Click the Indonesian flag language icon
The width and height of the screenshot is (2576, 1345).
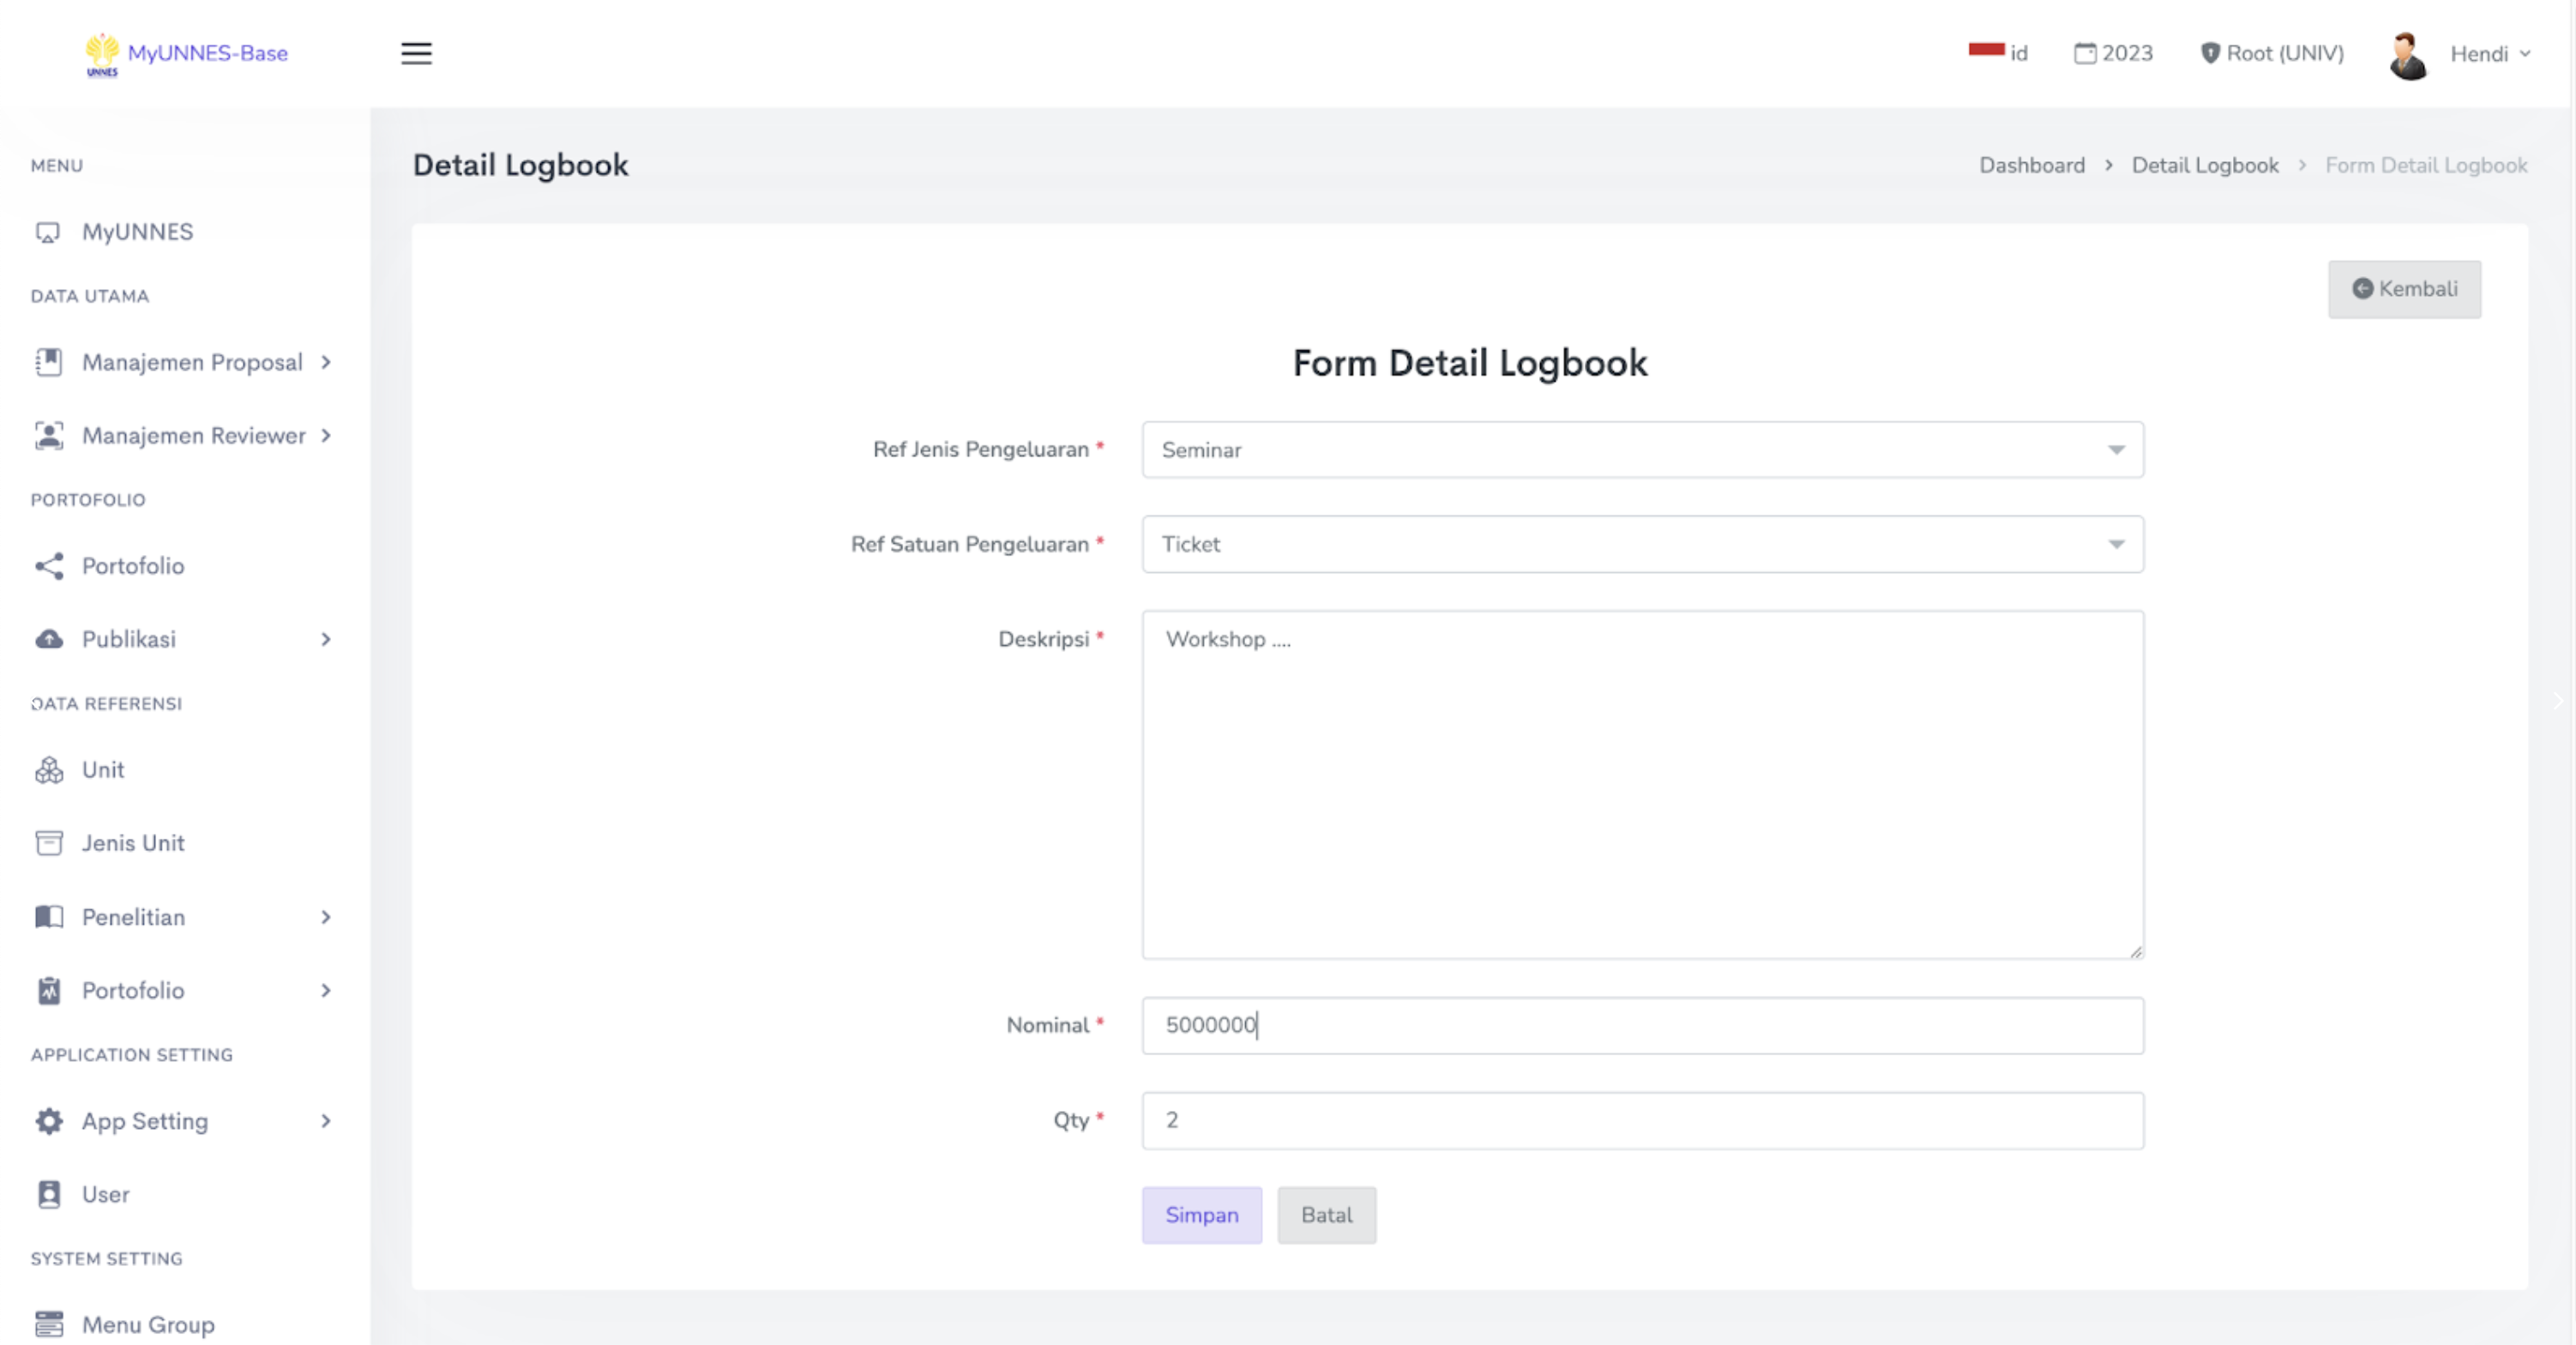1986,50
